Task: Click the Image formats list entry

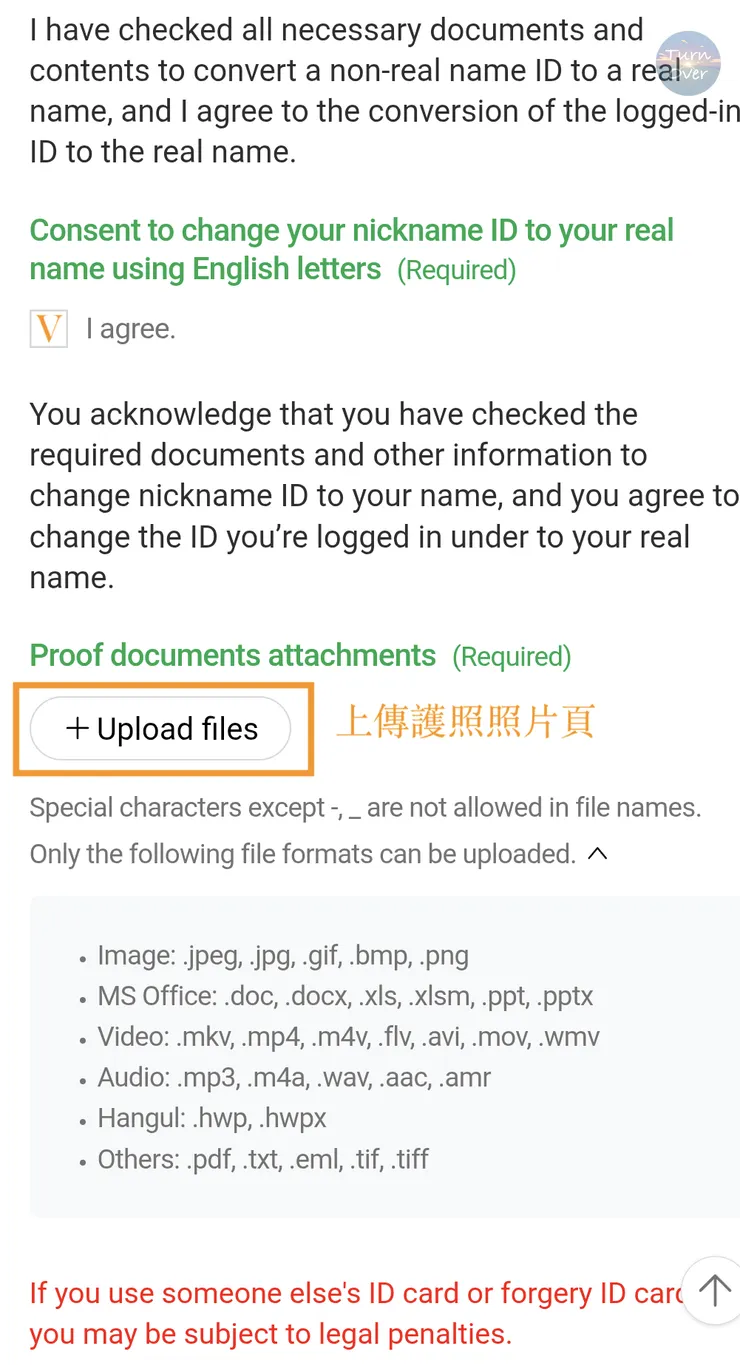Action: coord(283,956)
